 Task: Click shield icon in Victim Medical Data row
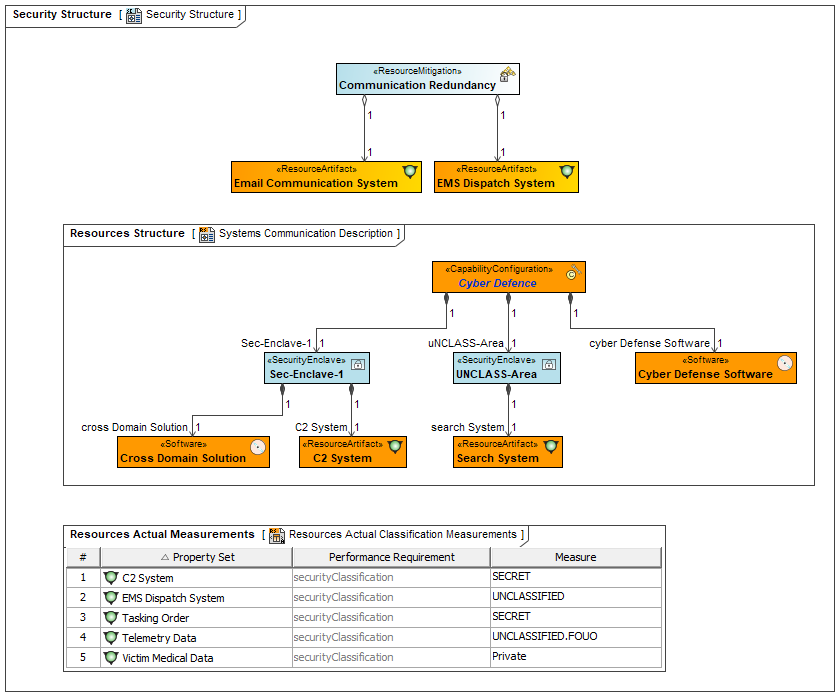[111, 657]
